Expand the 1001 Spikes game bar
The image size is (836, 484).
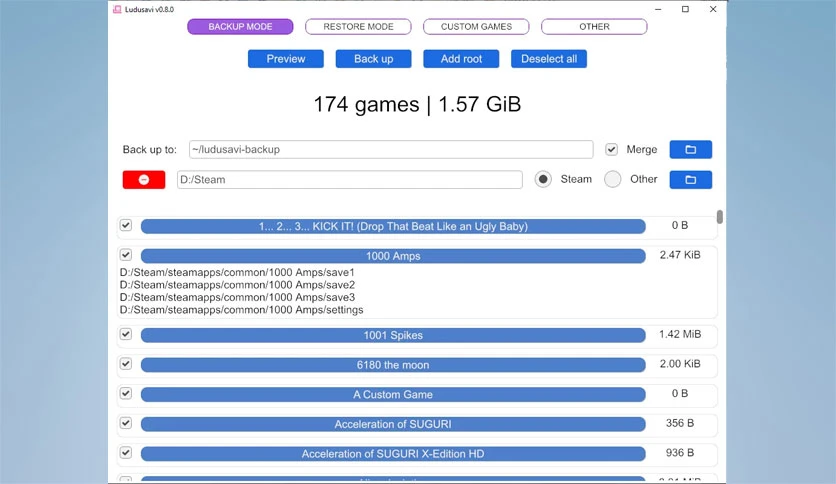[x=393, y=335]
